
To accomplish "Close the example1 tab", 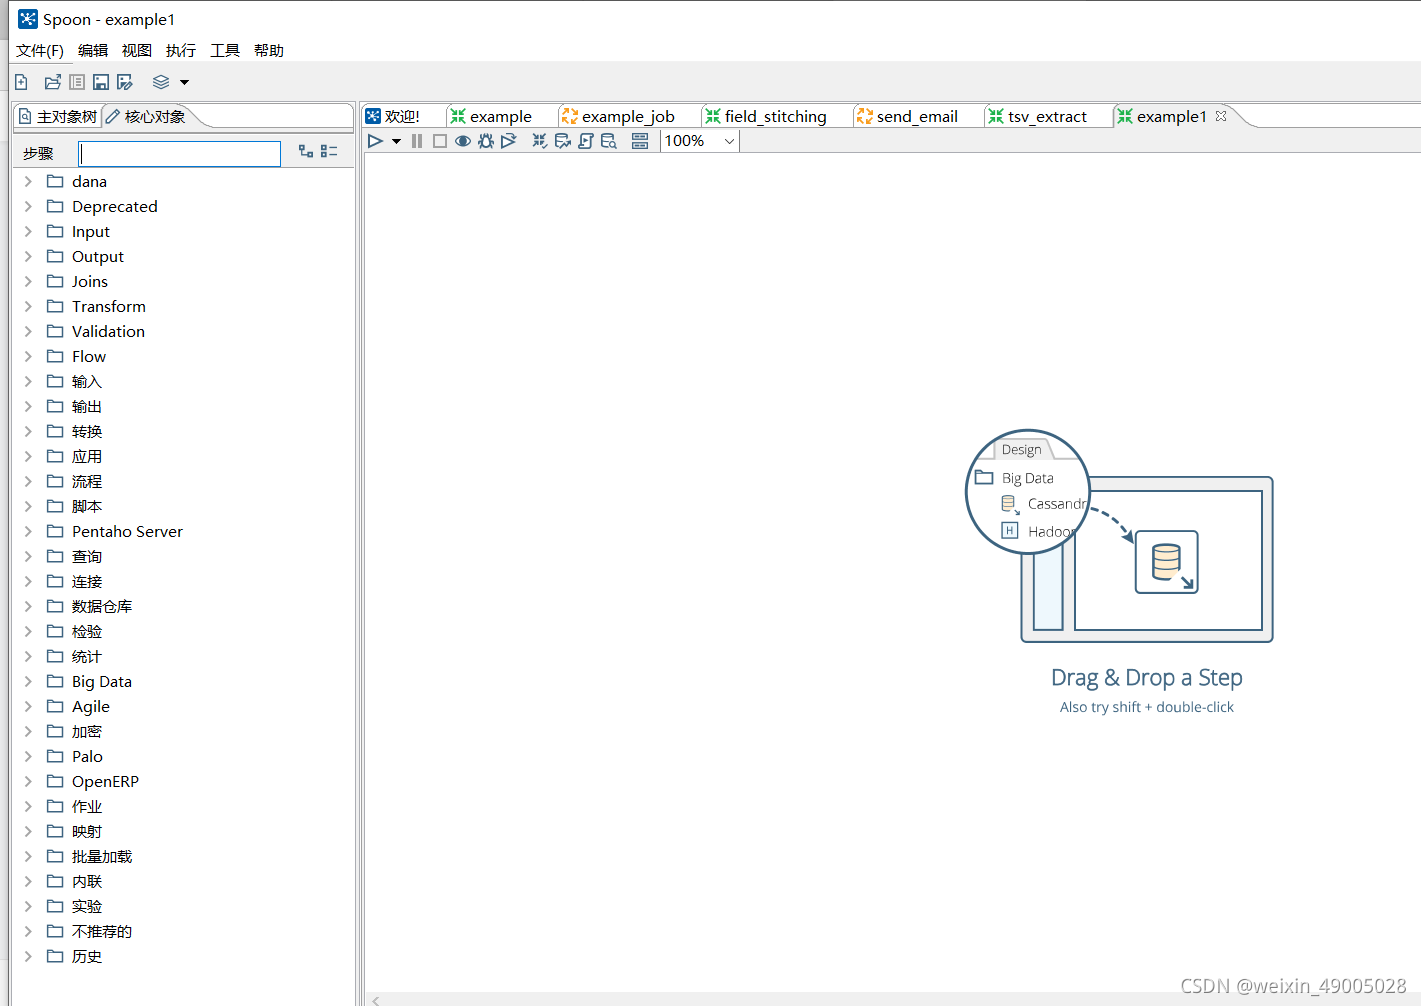I will (1221, 116).
